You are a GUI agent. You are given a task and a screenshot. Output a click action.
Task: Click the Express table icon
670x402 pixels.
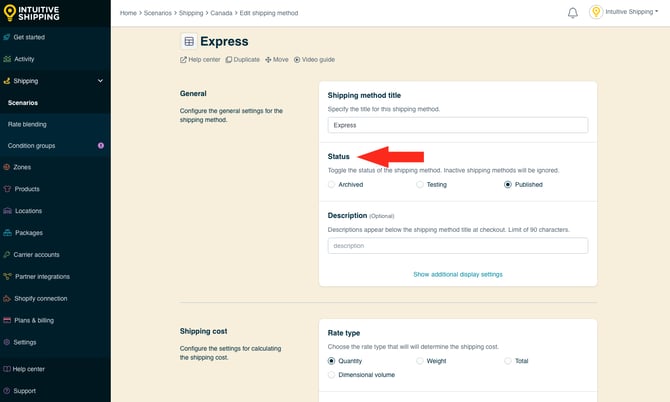click(x=189, y=41)
